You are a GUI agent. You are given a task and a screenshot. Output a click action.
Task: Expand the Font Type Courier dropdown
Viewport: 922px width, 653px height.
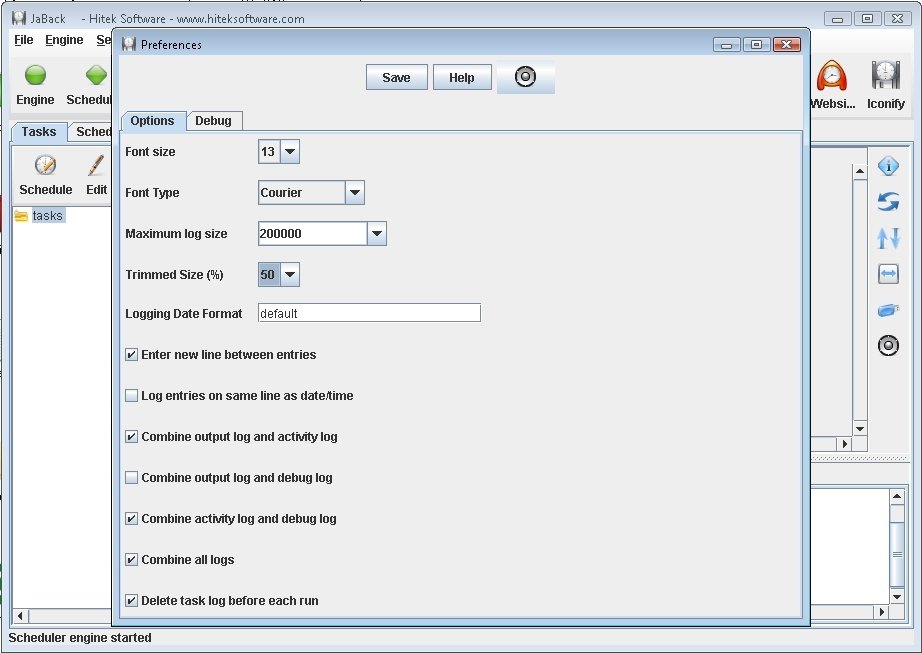(x=355, y=193)
